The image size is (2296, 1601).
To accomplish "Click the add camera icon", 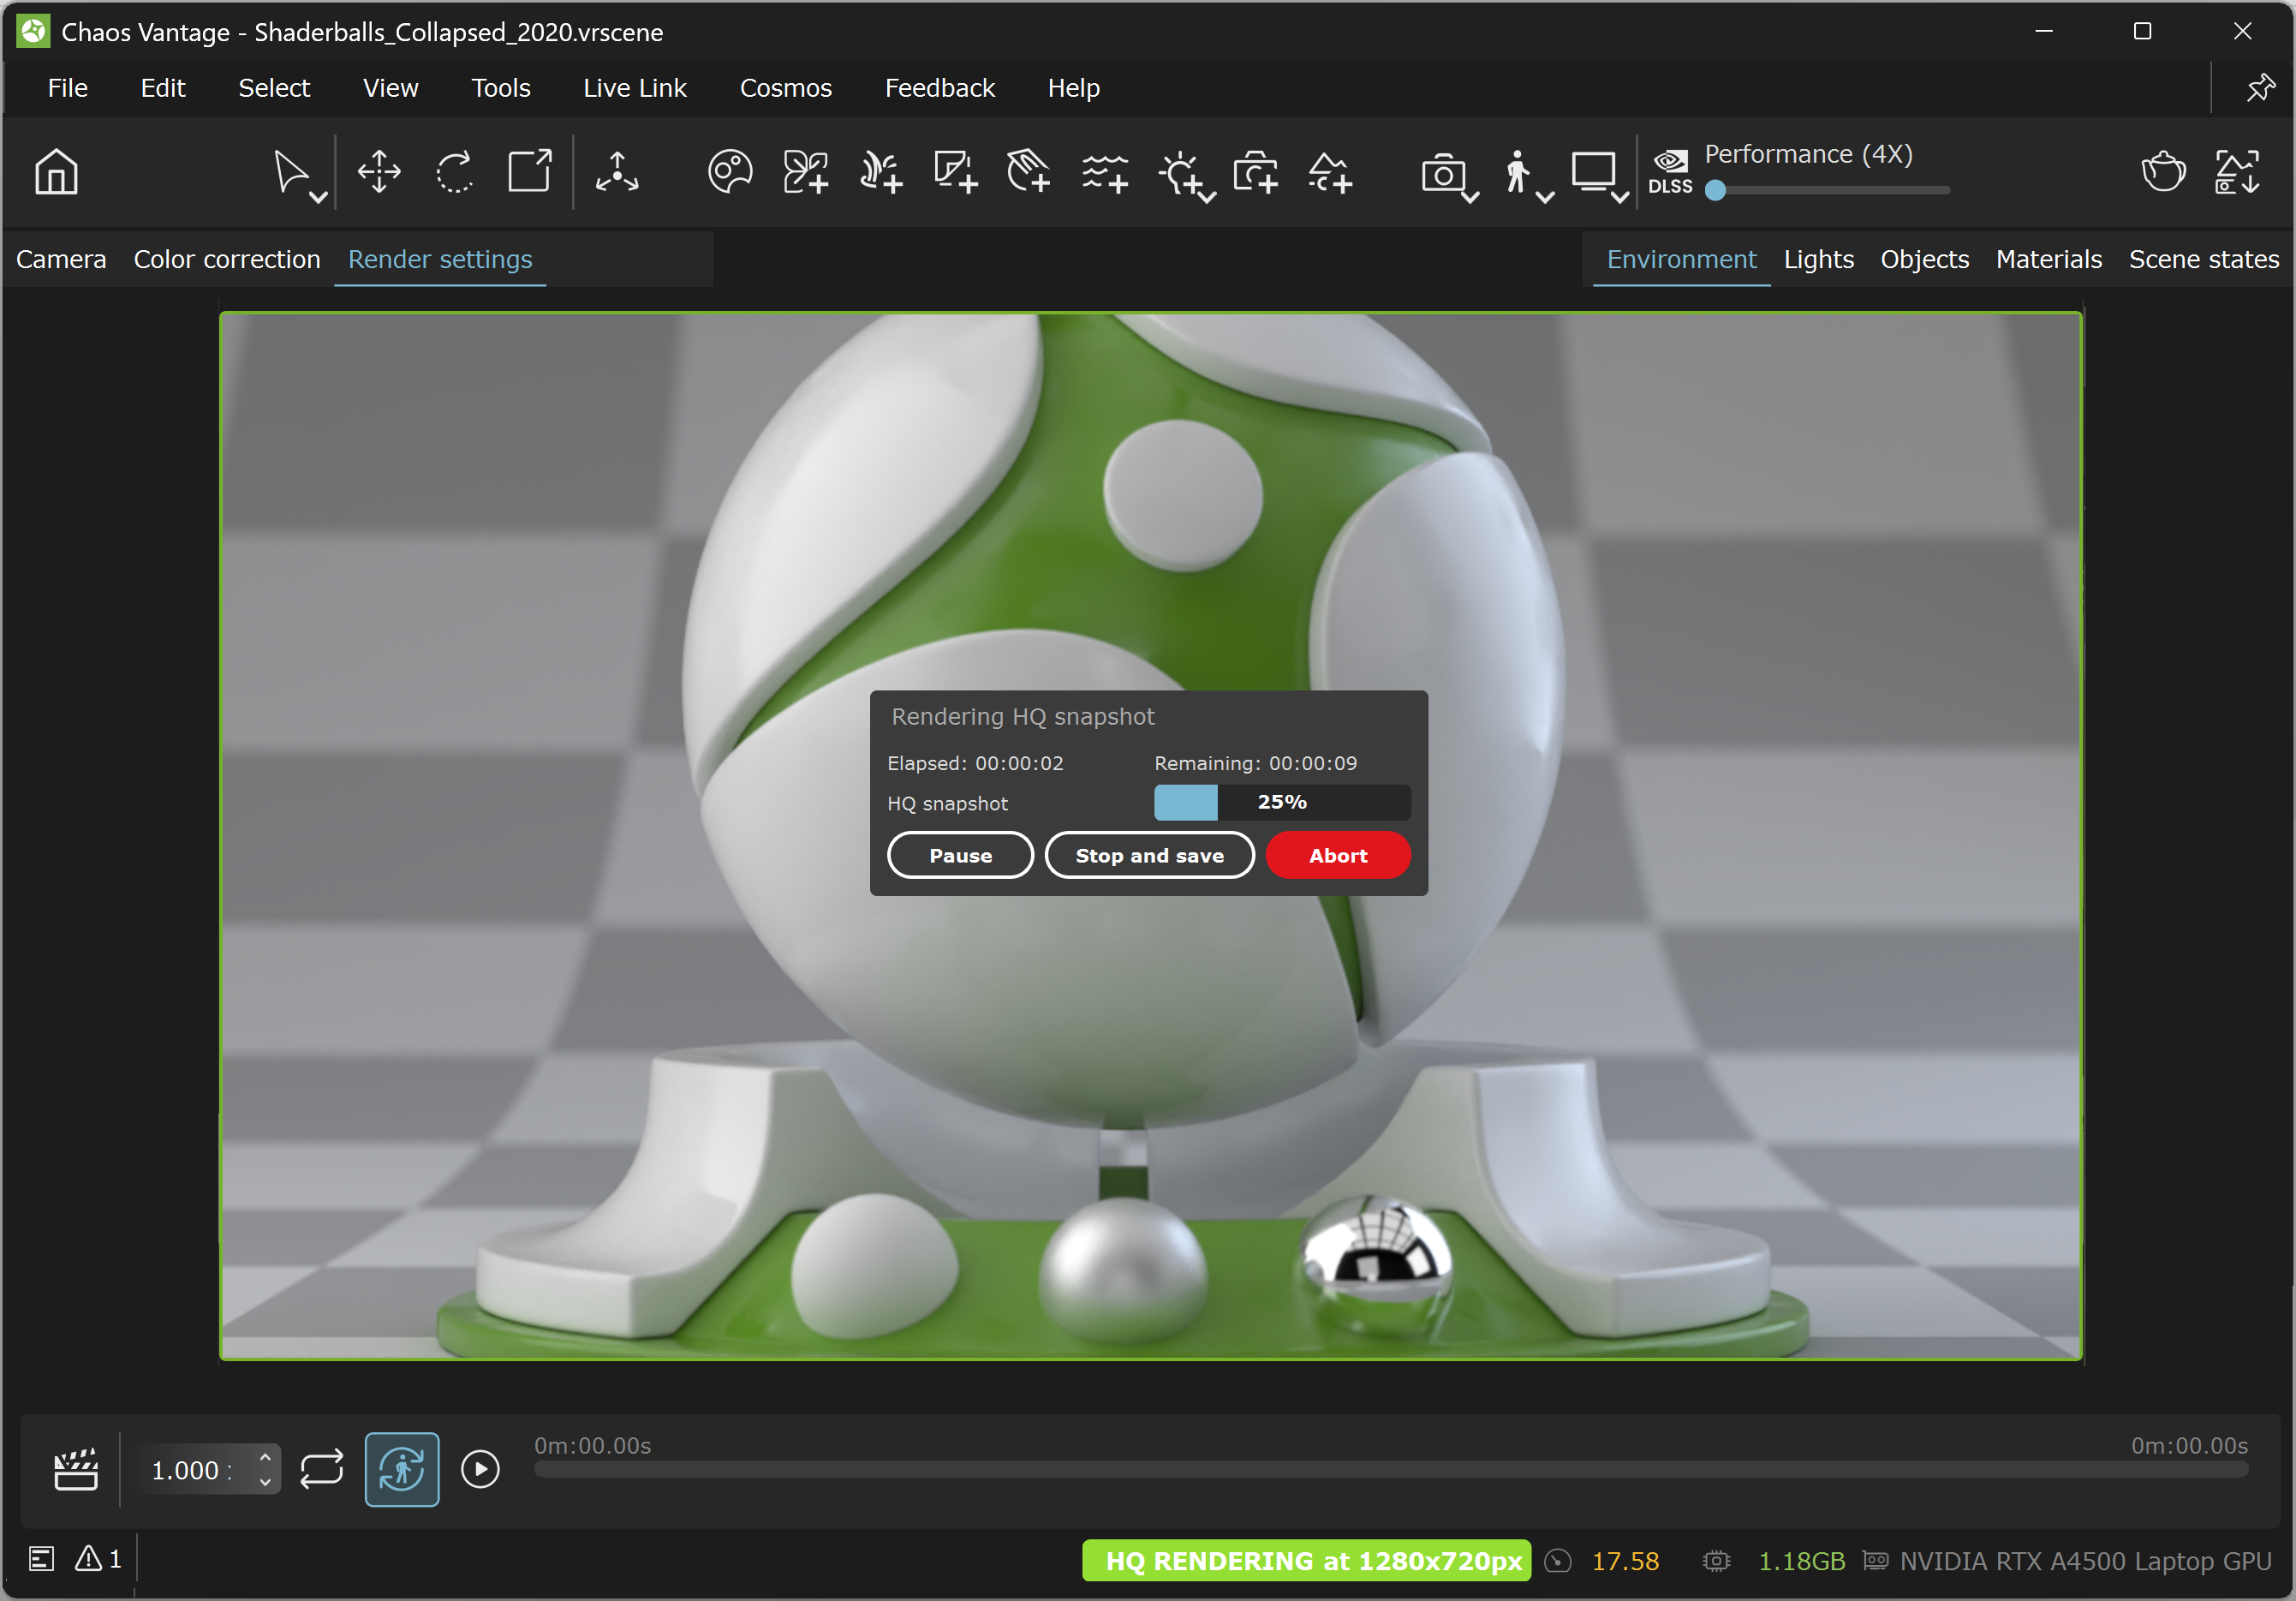I will coord(1256,172).
